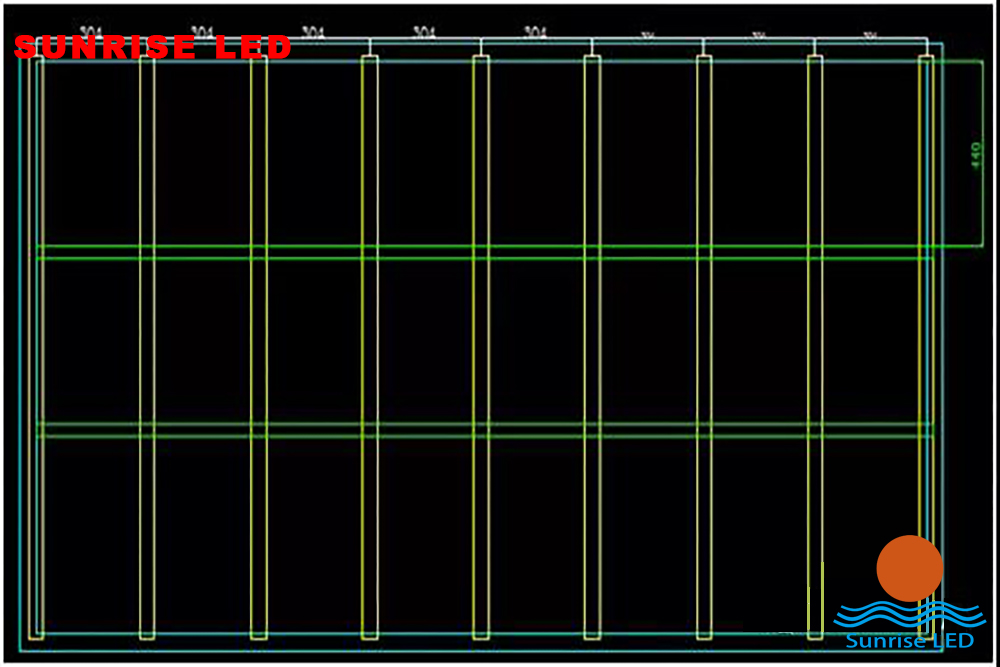Select the vertical 440 dimension label
1000x667 pixels.
pyautogui.click(x=975, y=150)
